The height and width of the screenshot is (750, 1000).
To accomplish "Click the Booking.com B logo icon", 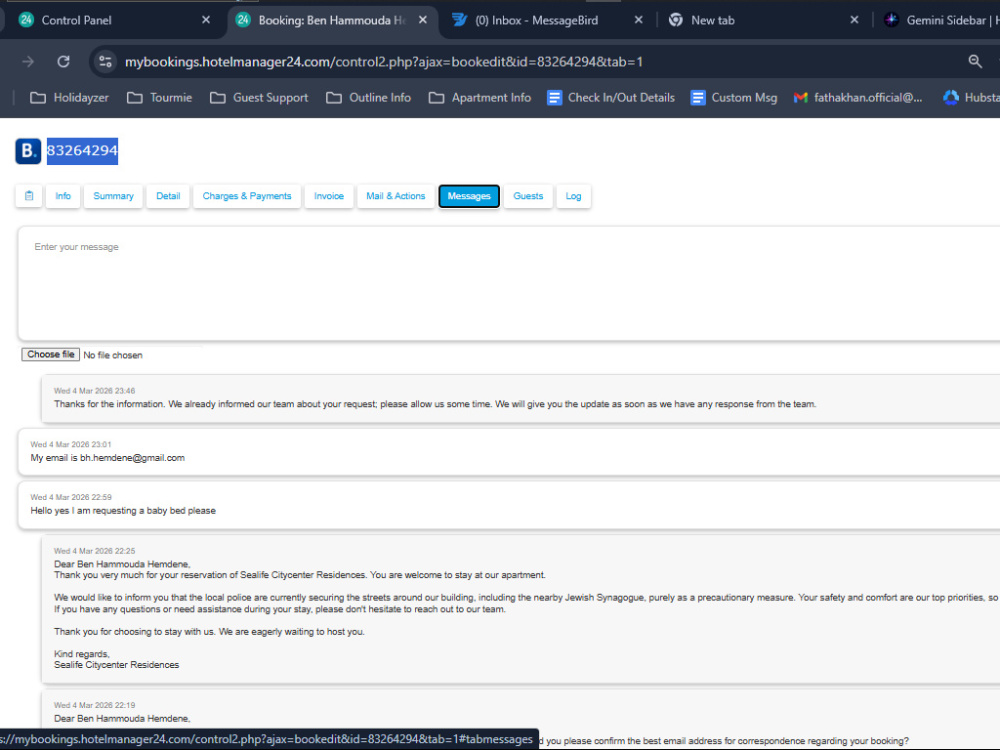I will pos(28,151).
